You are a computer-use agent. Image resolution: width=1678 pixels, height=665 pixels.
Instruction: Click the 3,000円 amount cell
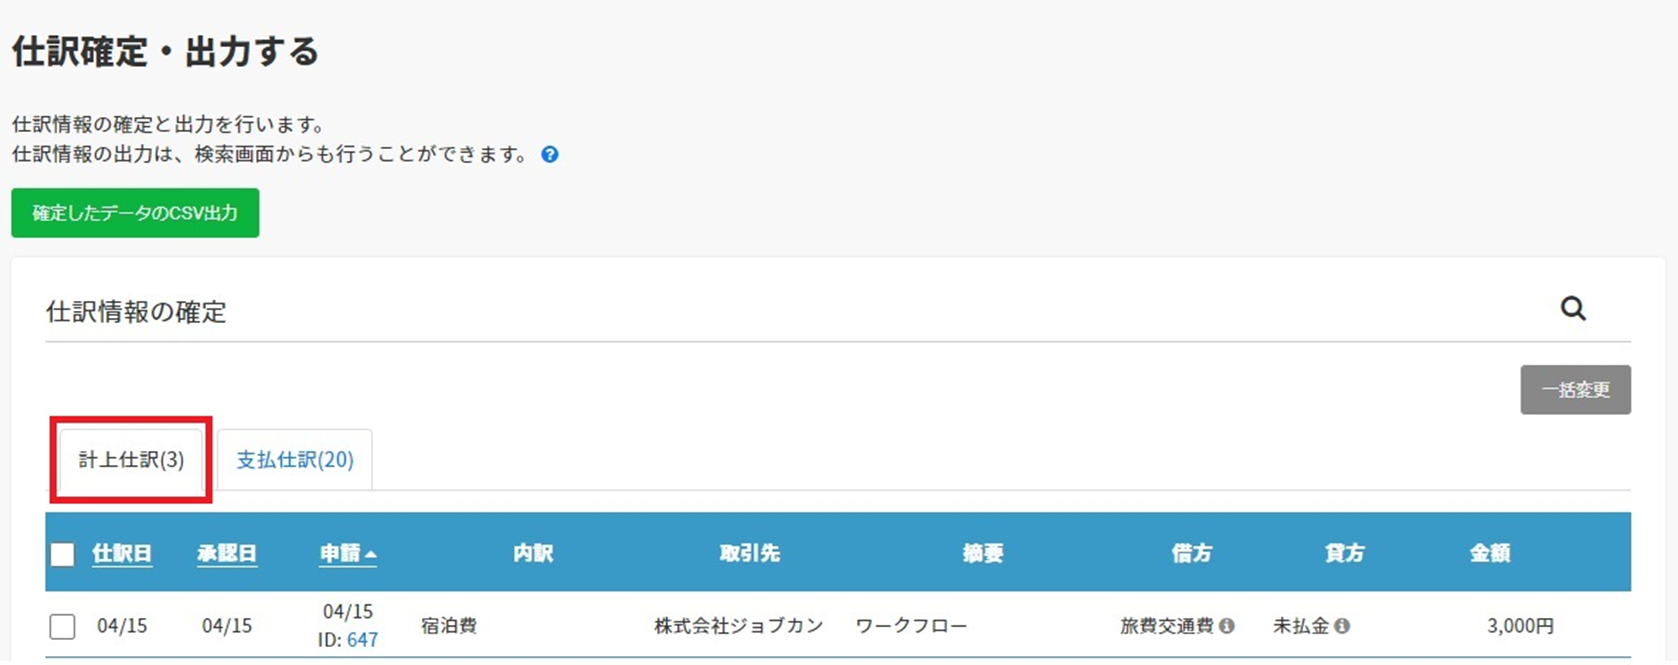[x=1520, y=626]
